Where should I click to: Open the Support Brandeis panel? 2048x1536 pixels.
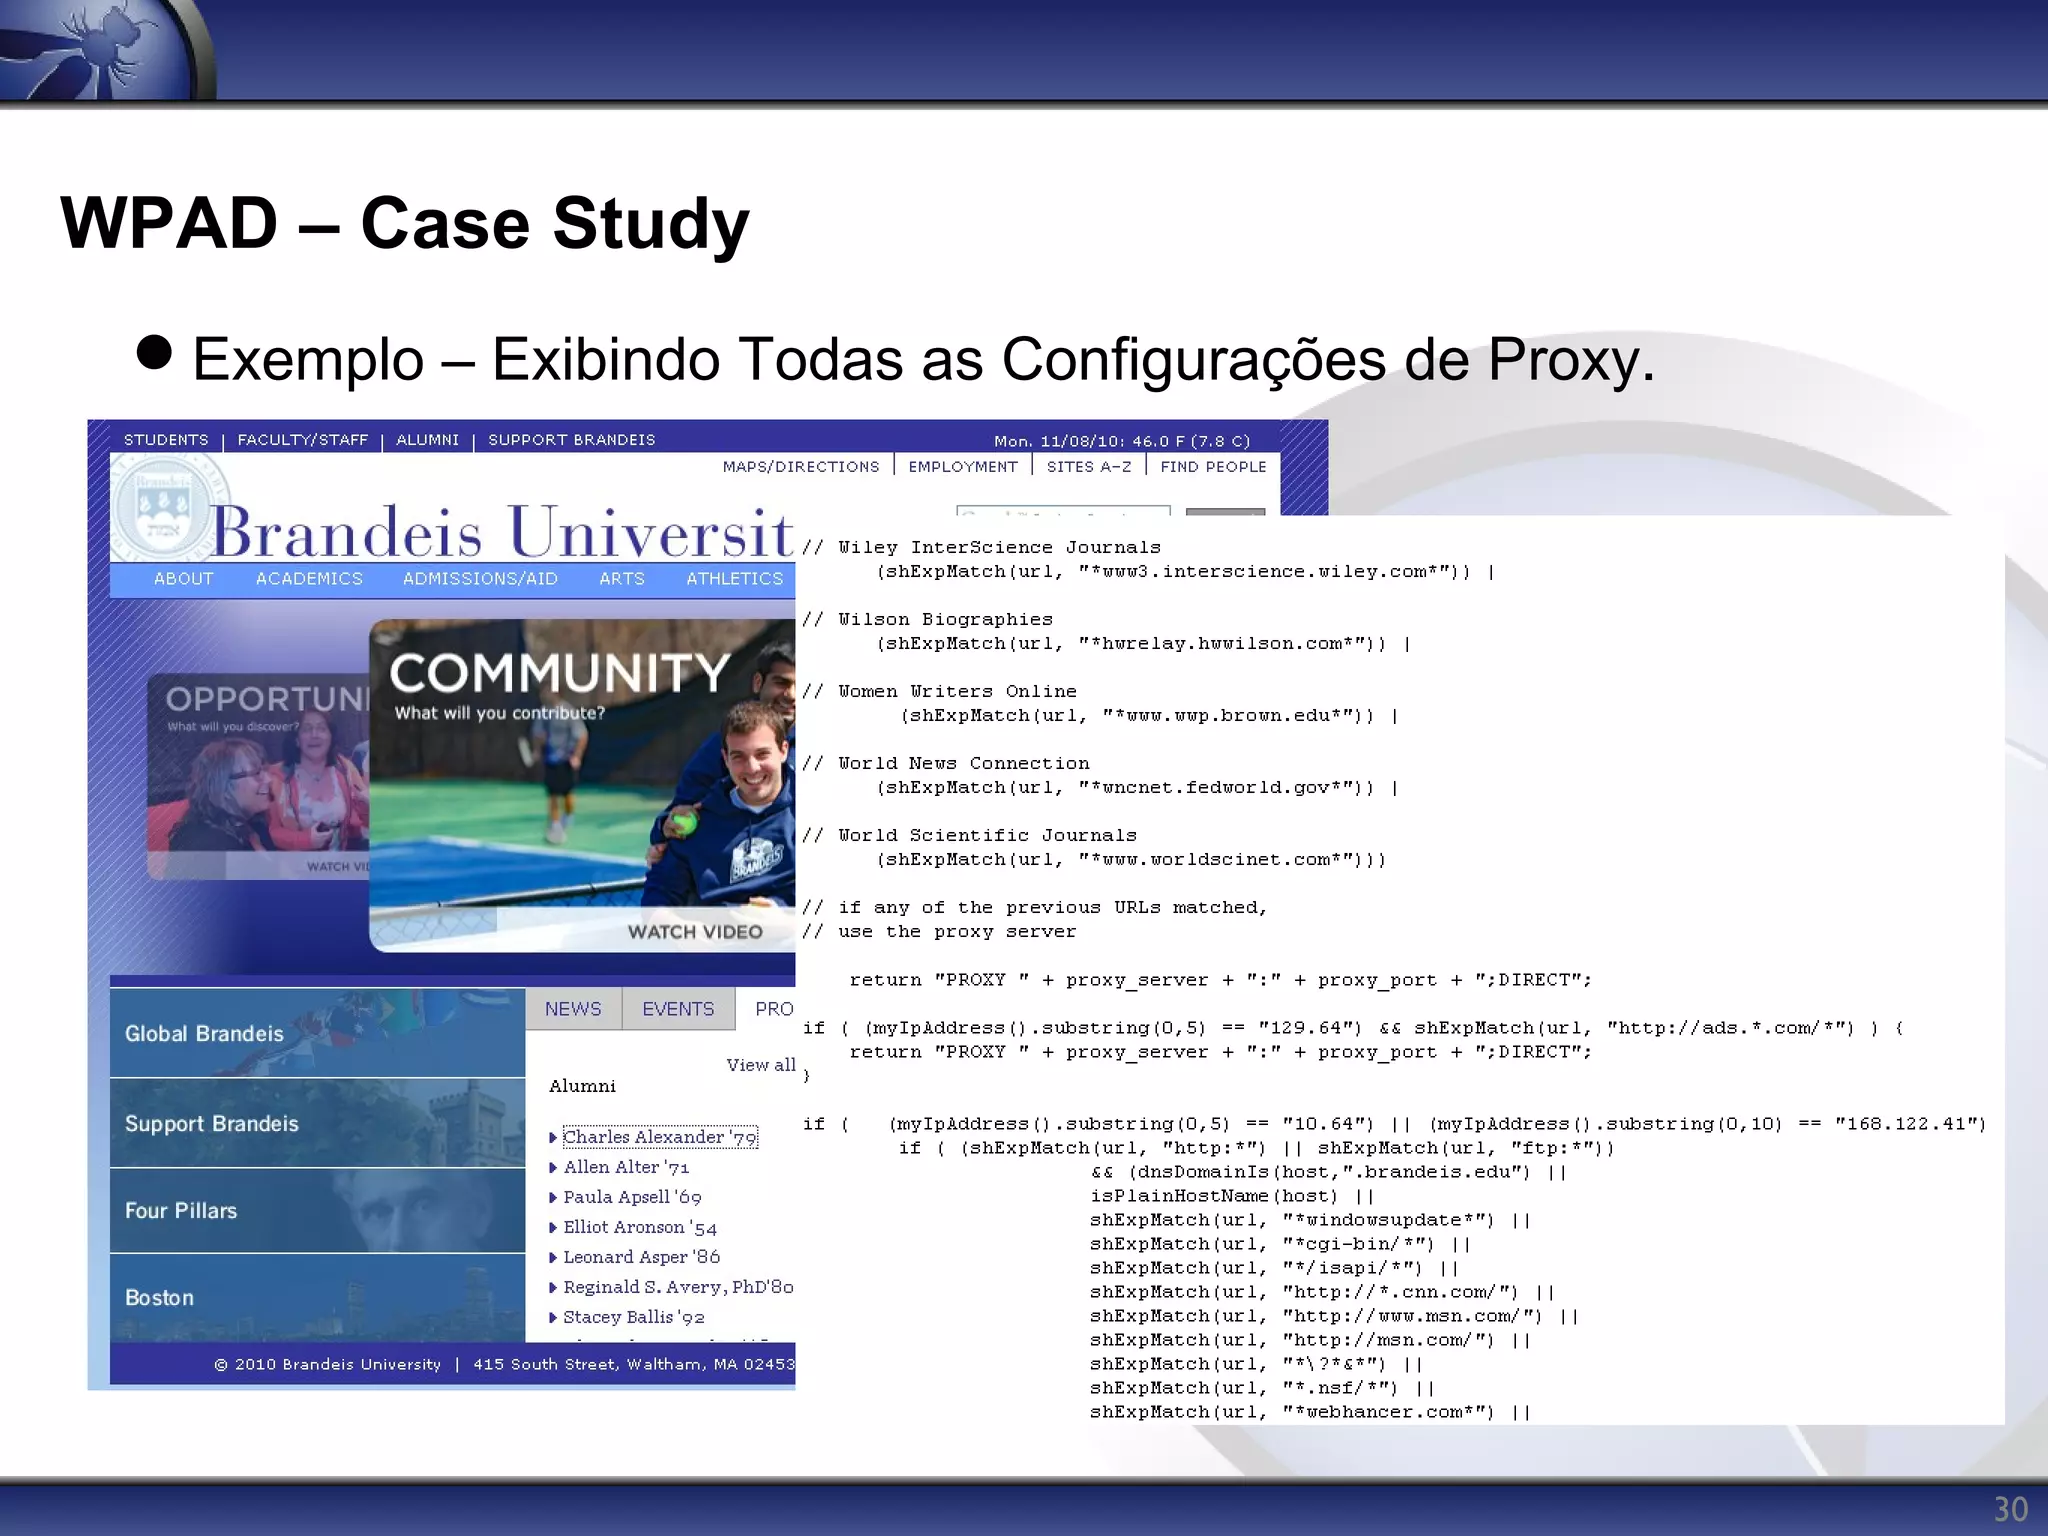(317, 1123)
